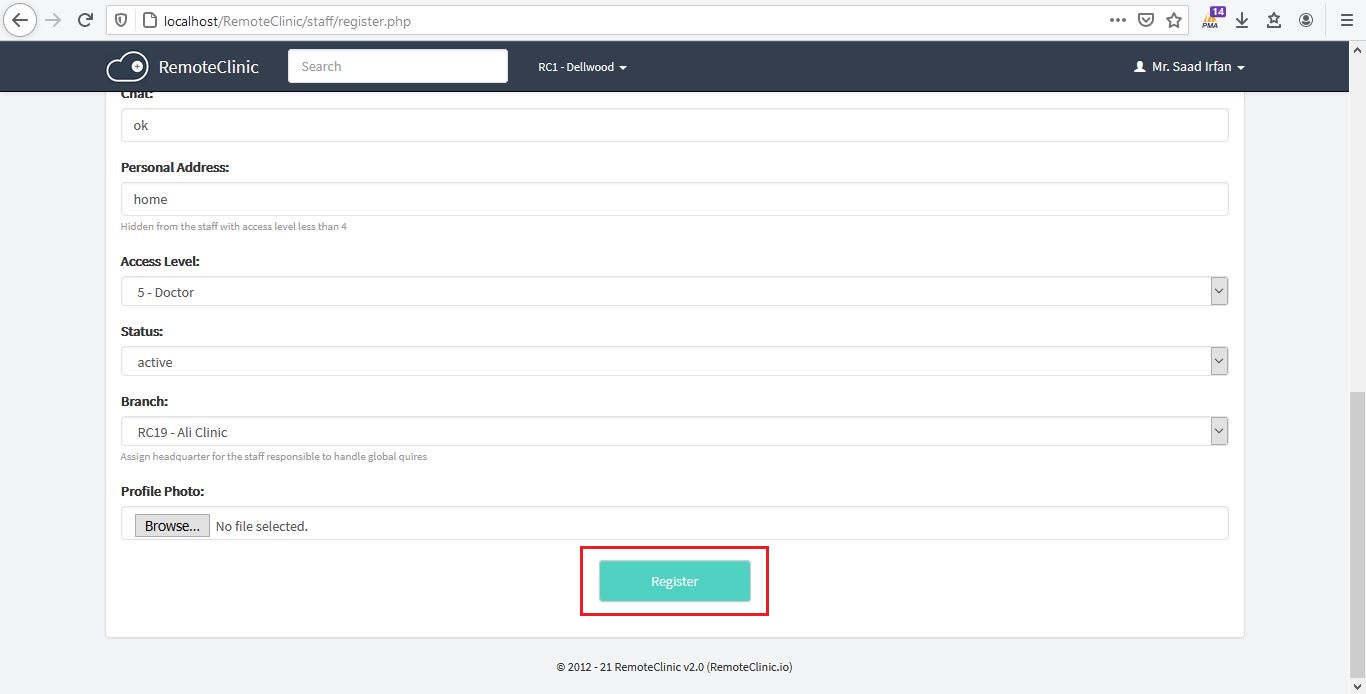Click the footer copyright RemoteClinic v2.0 text

(674, 667)
